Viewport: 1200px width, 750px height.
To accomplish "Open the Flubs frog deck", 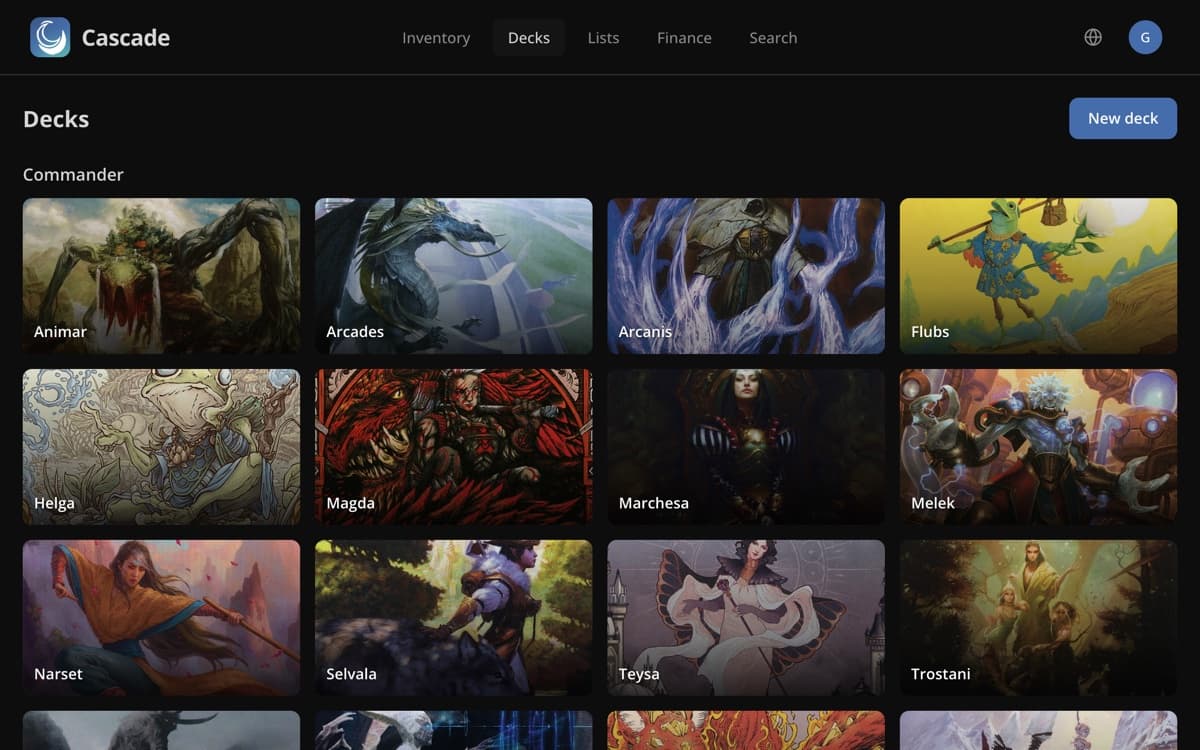I will tap(1038, 276).
